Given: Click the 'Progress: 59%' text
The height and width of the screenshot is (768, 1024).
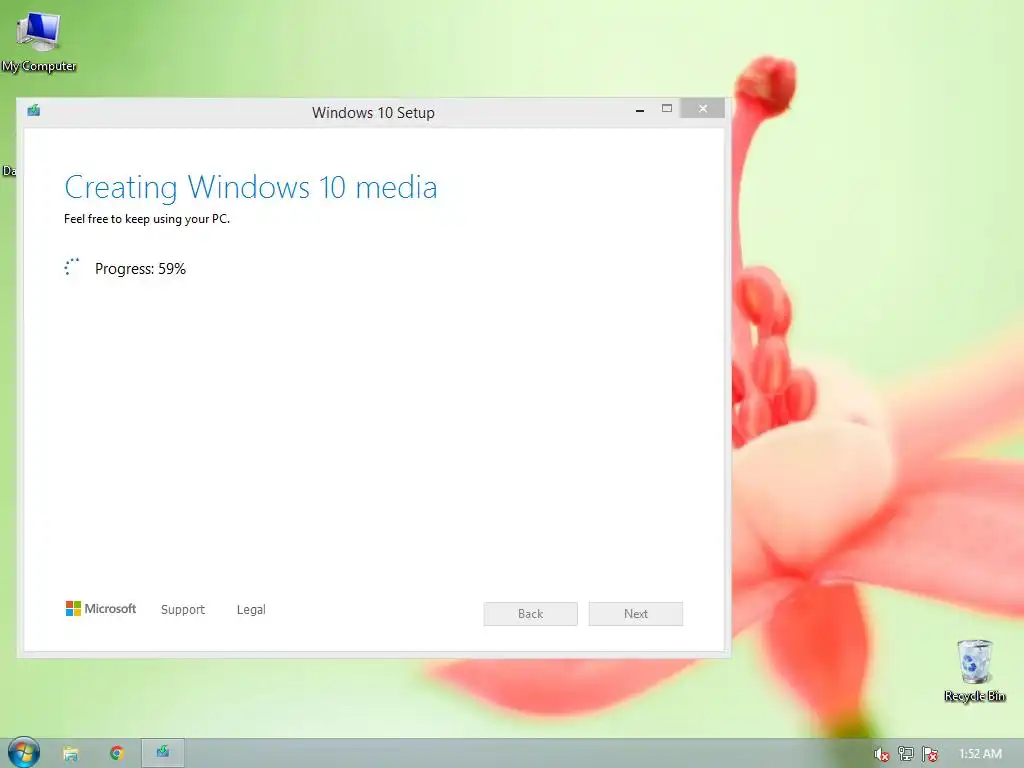Looking at the screenshot, I should pos(140,269).
